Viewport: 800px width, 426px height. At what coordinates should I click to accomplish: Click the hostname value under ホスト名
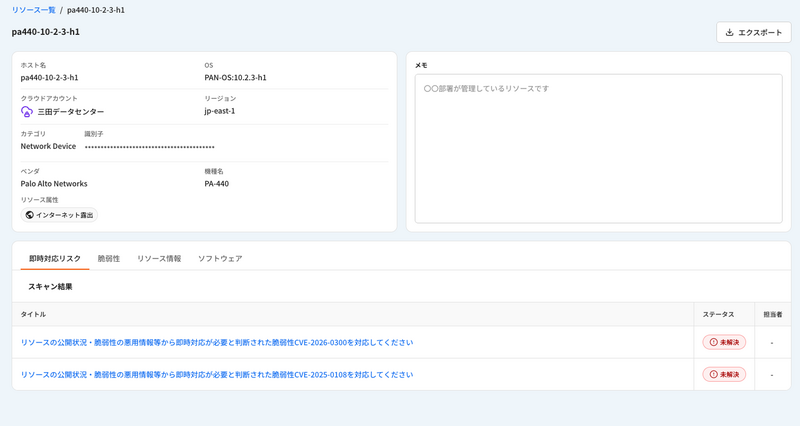tap(49, 78)
